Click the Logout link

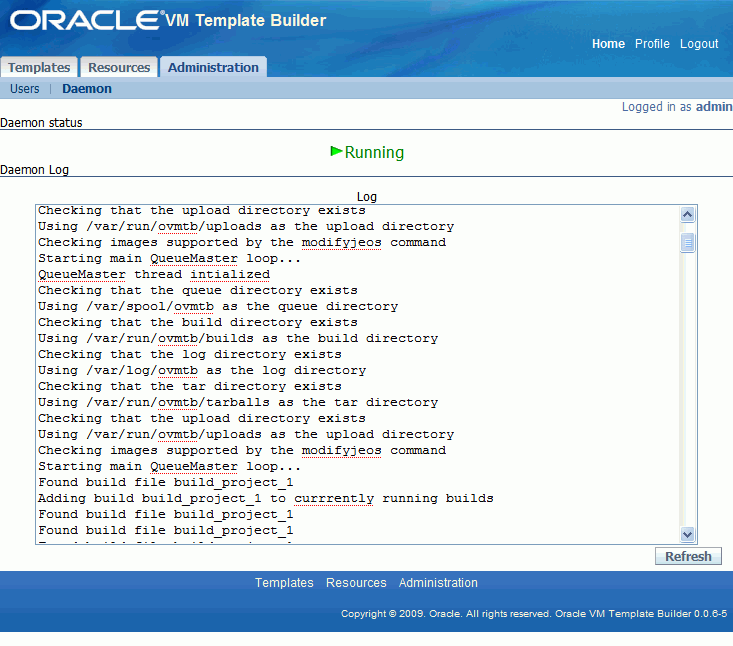pos(699,44)
